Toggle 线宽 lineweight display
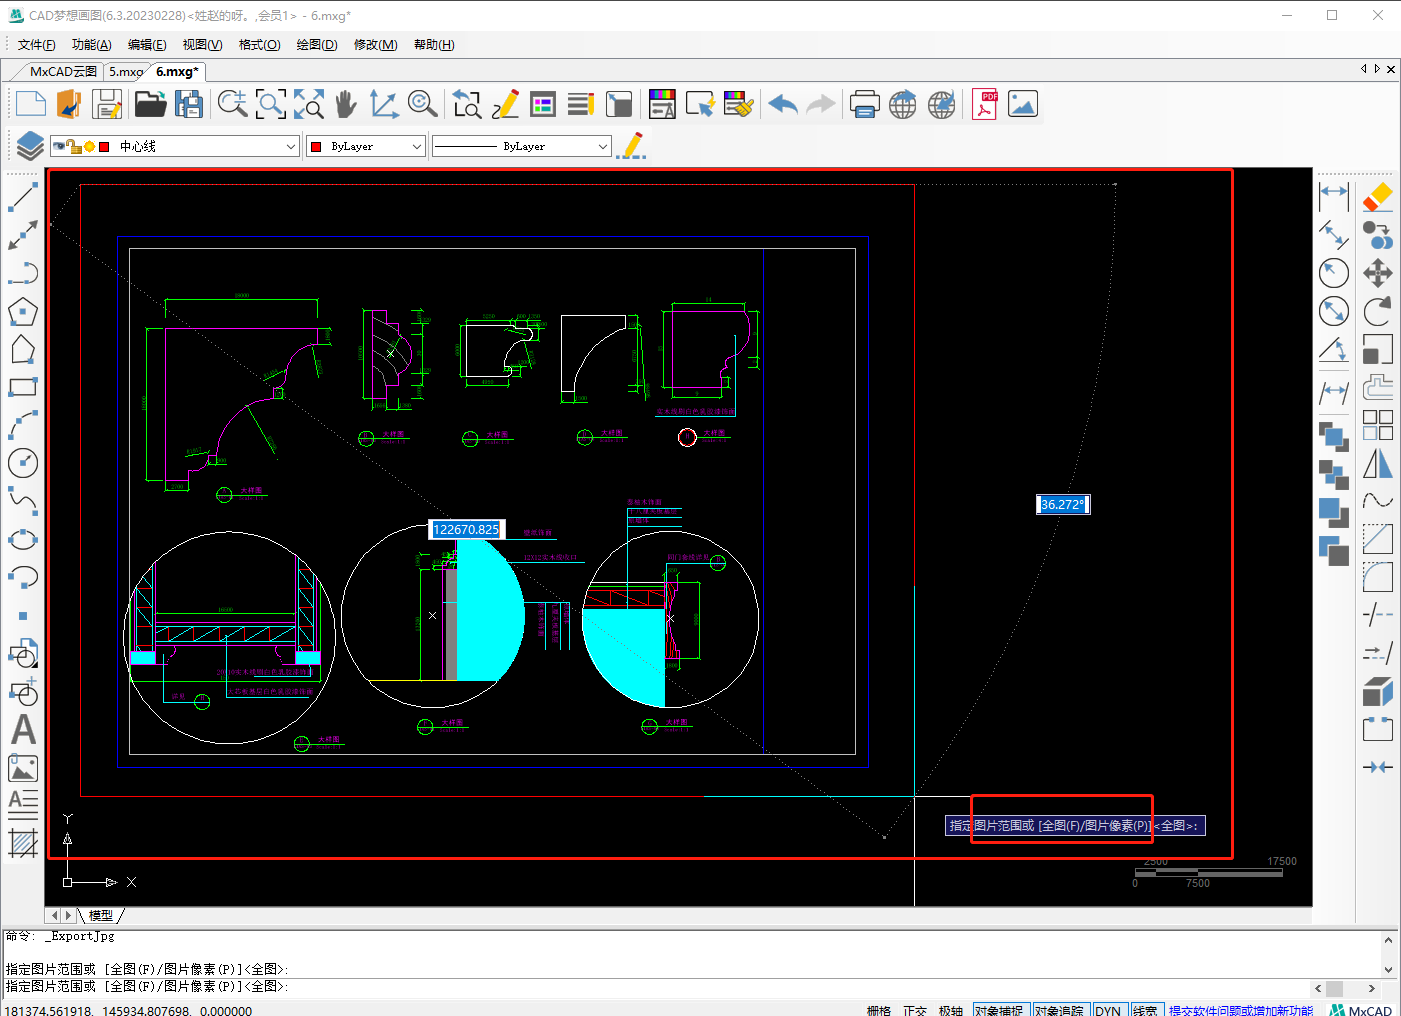The height and width of the screenshot is (1016, 1401). tap(1145, 1010)
